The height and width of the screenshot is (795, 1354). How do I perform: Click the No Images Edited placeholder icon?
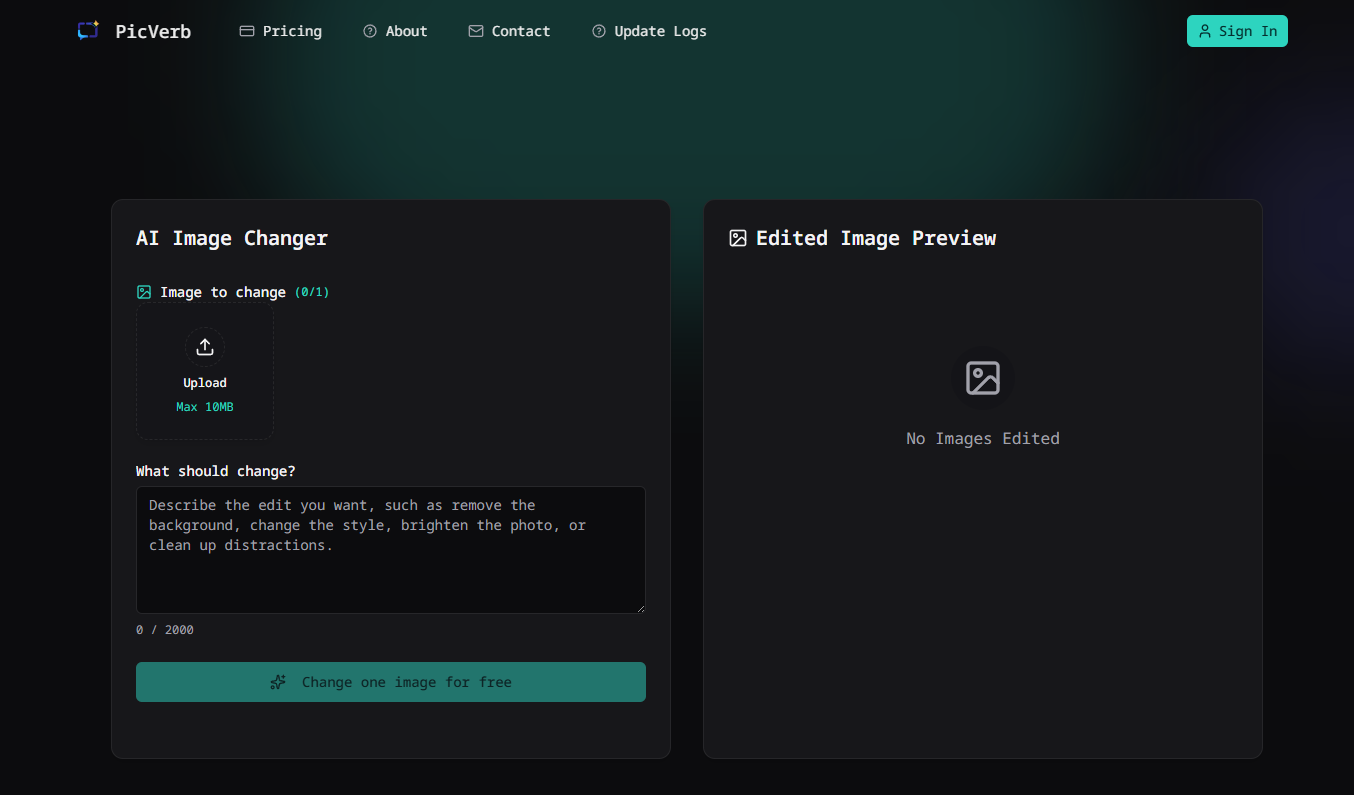click(983, 378)
